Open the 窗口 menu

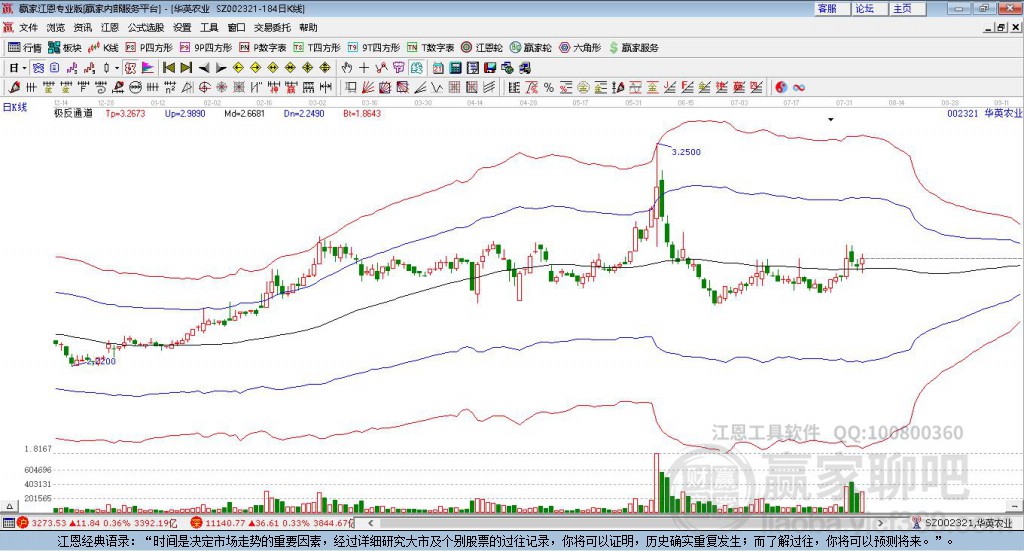click(x=236, y=27)
